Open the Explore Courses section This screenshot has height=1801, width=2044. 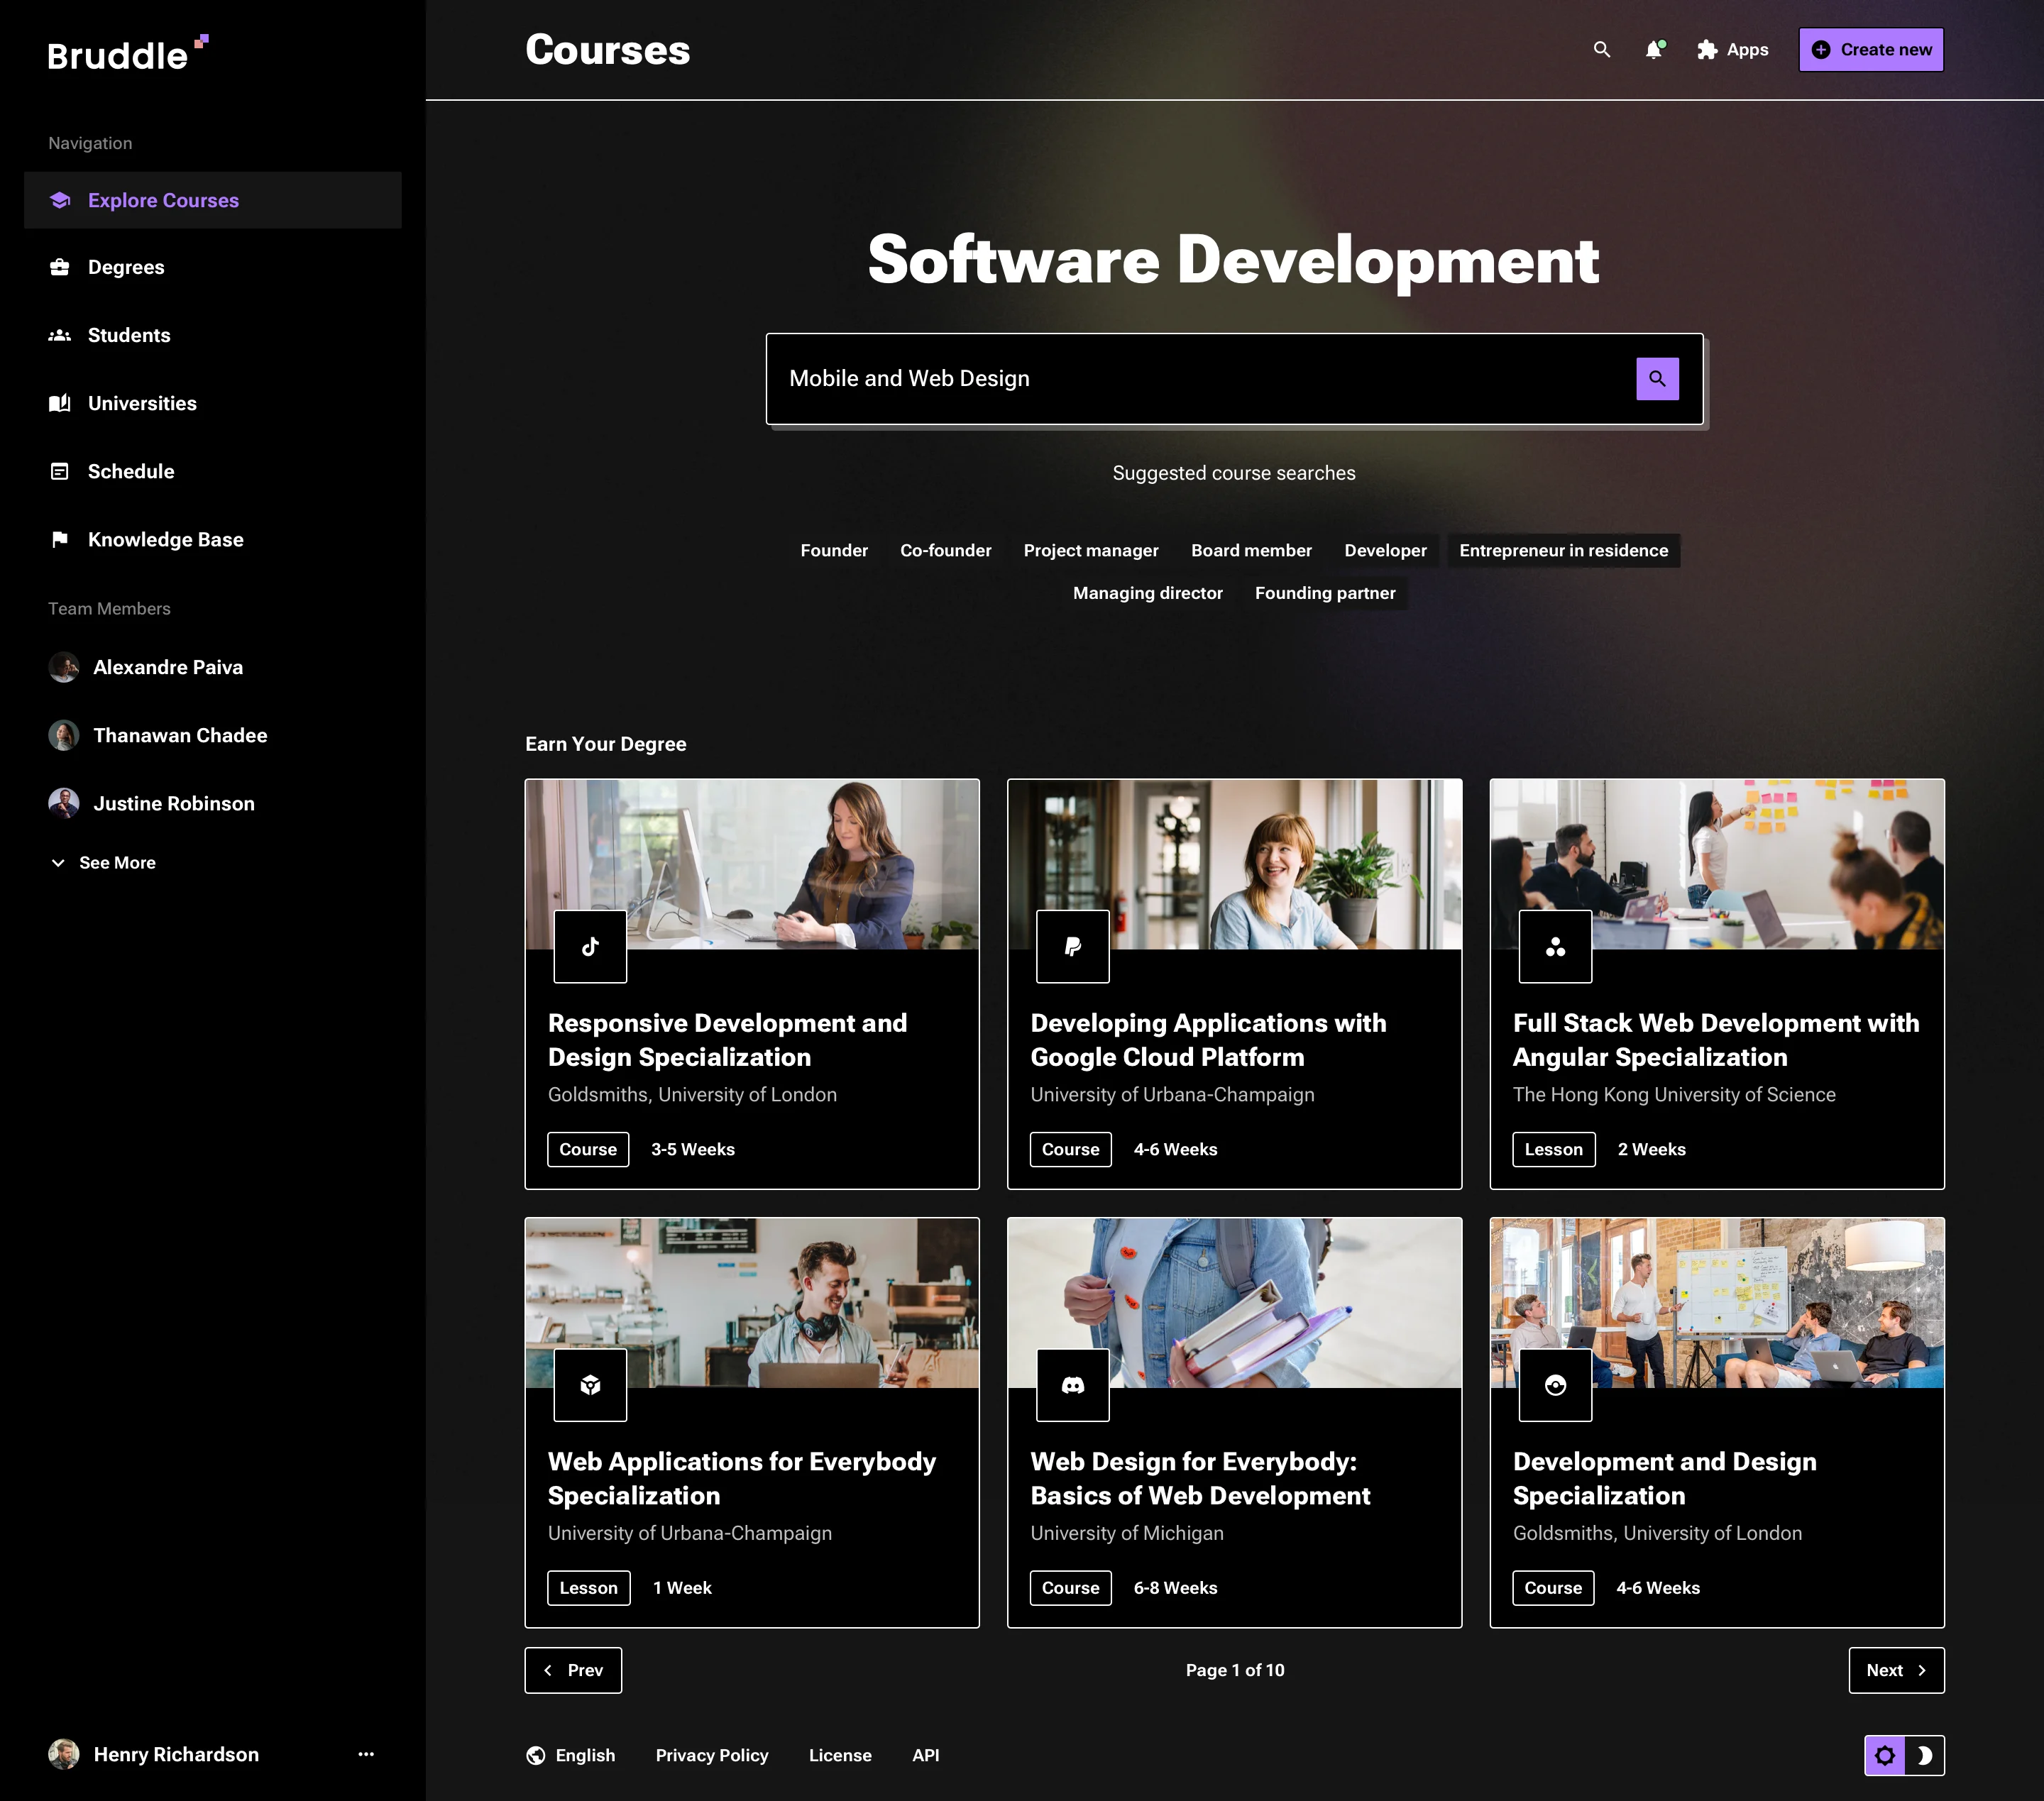coord(162,200)
